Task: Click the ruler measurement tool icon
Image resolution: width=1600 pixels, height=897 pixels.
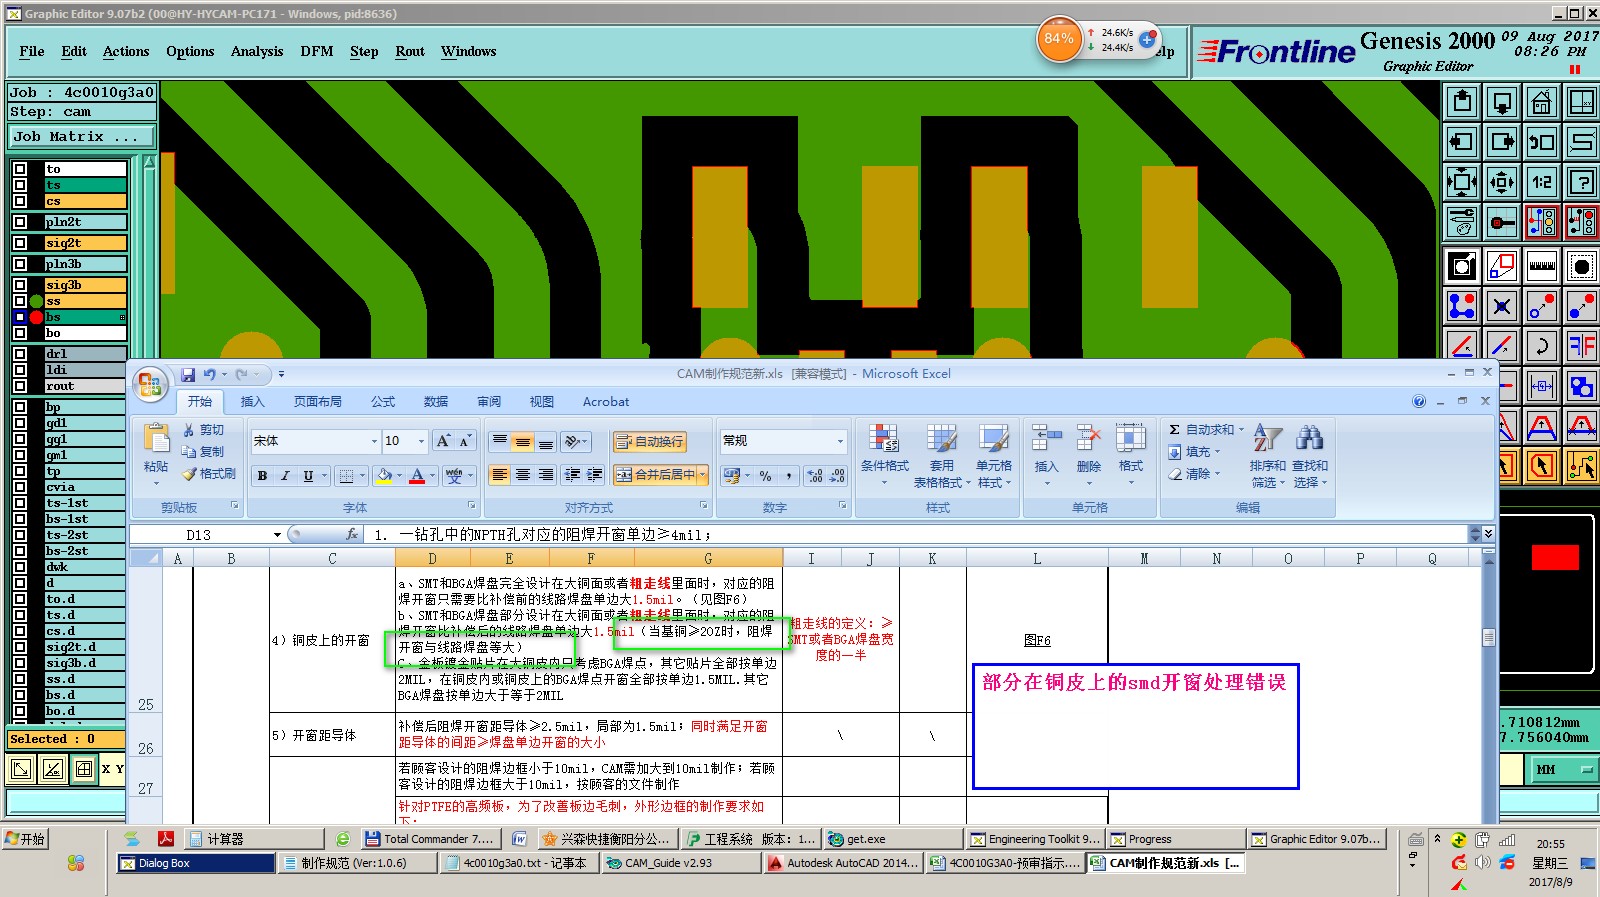Action: point(1542,266)
